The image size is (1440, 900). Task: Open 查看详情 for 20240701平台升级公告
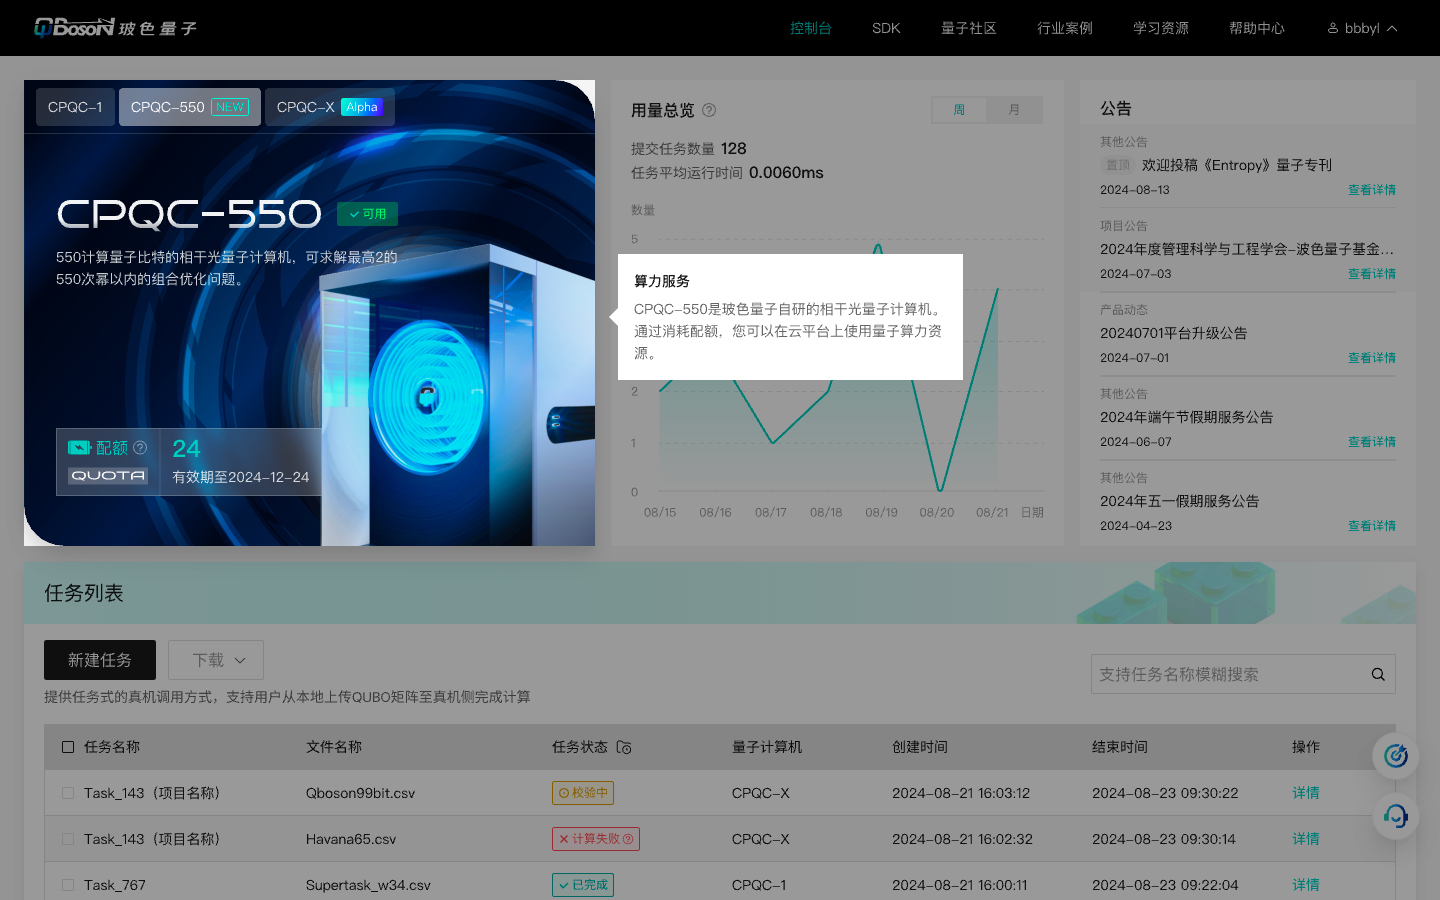click(1372, 358)
